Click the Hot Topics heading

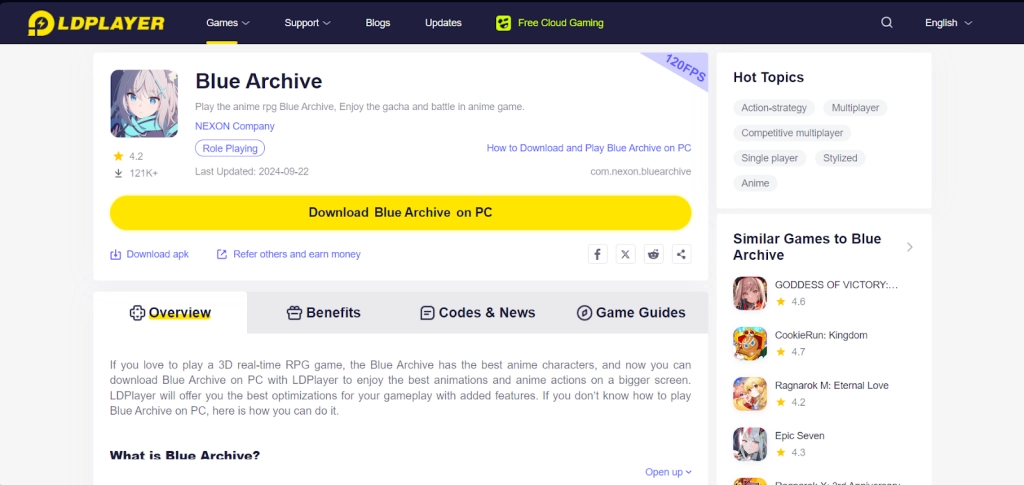click(x=769, y=77)
